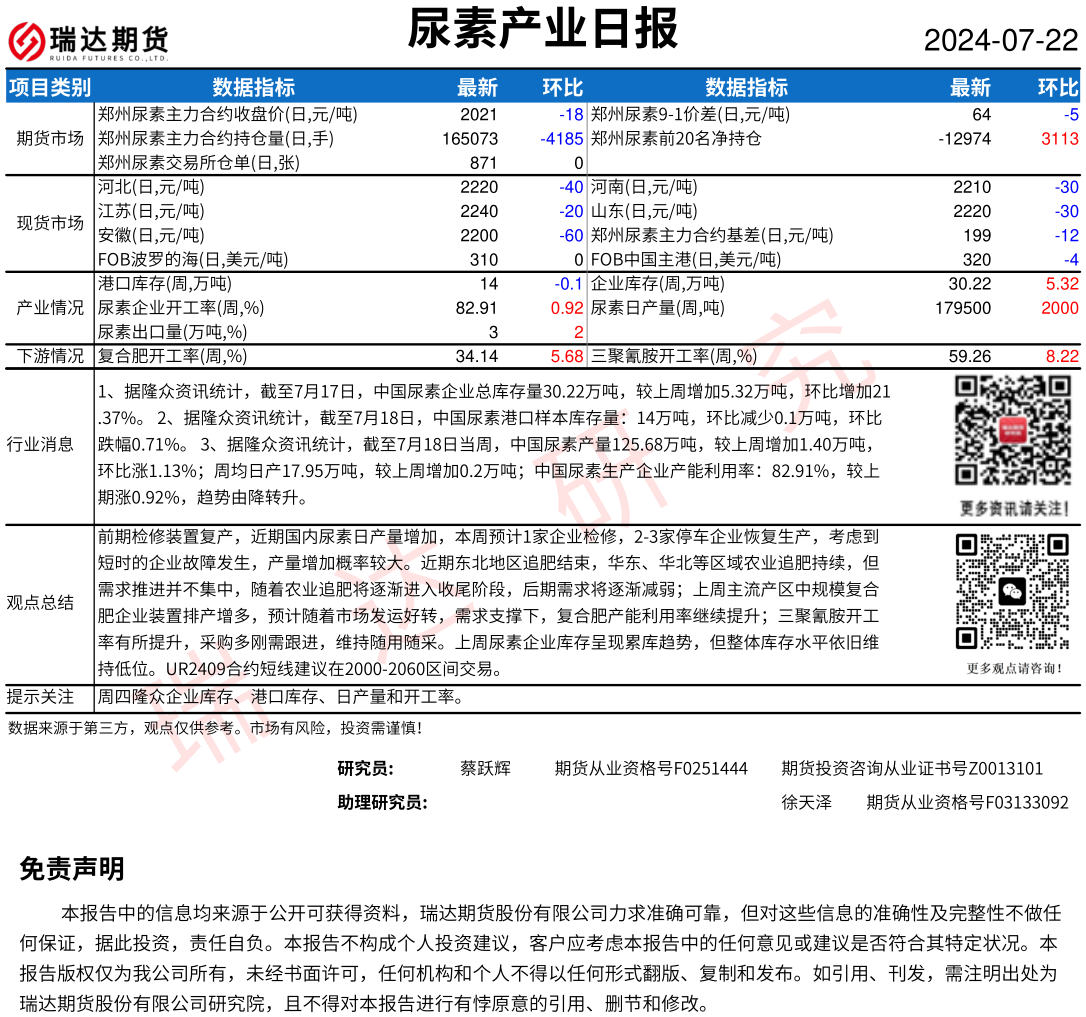Click the 三聚氰胺开工率 indicator label

click(674, 356)
